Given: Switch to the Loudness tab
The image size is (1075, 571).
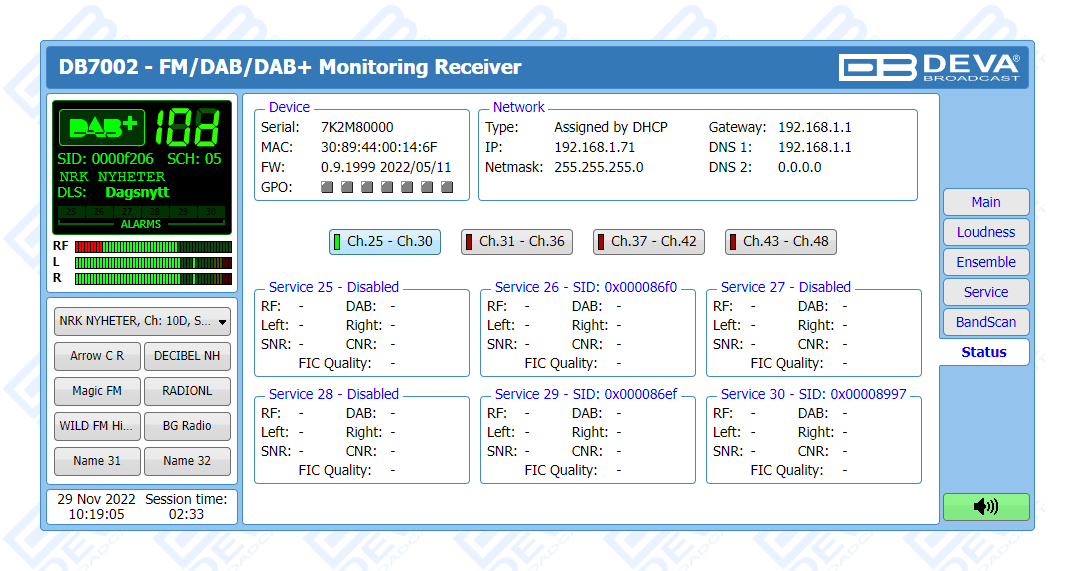Looking at the screenshot, I should (985, 232).
